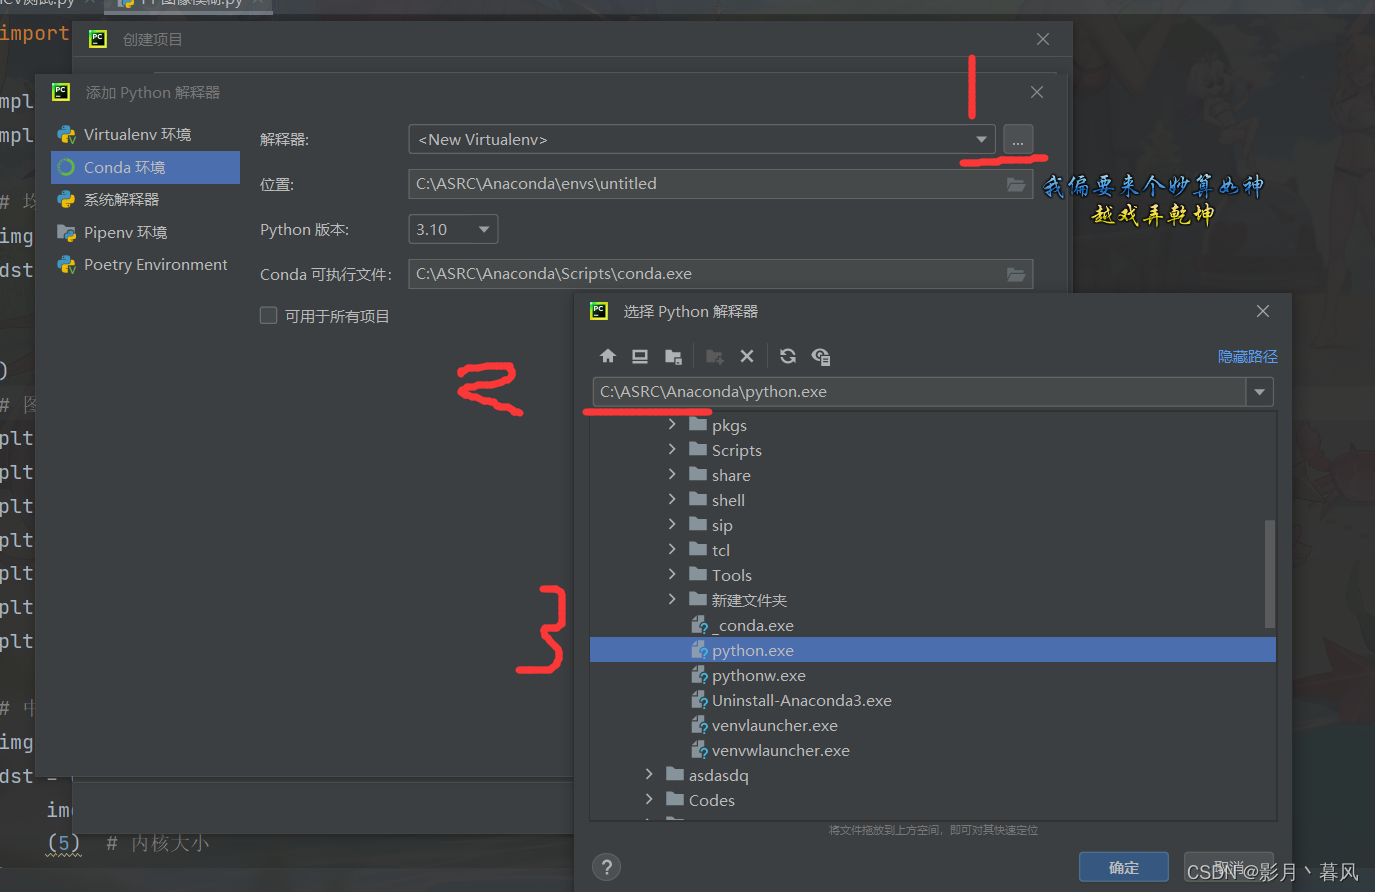Open the path history dropdown arrow
The width and height of the screenshot is (1375, 892).
click(x=1260, y=392)
